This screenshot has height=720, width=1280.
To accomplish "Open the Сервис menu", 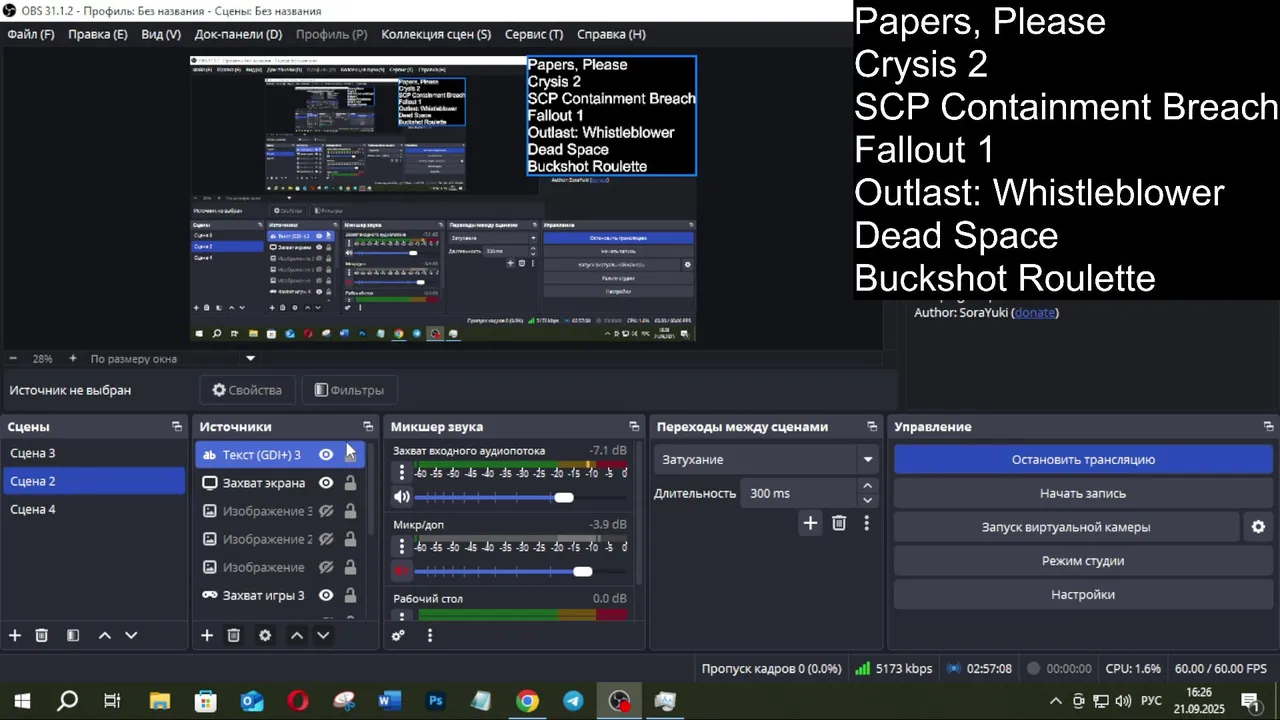I will point(534,34).
